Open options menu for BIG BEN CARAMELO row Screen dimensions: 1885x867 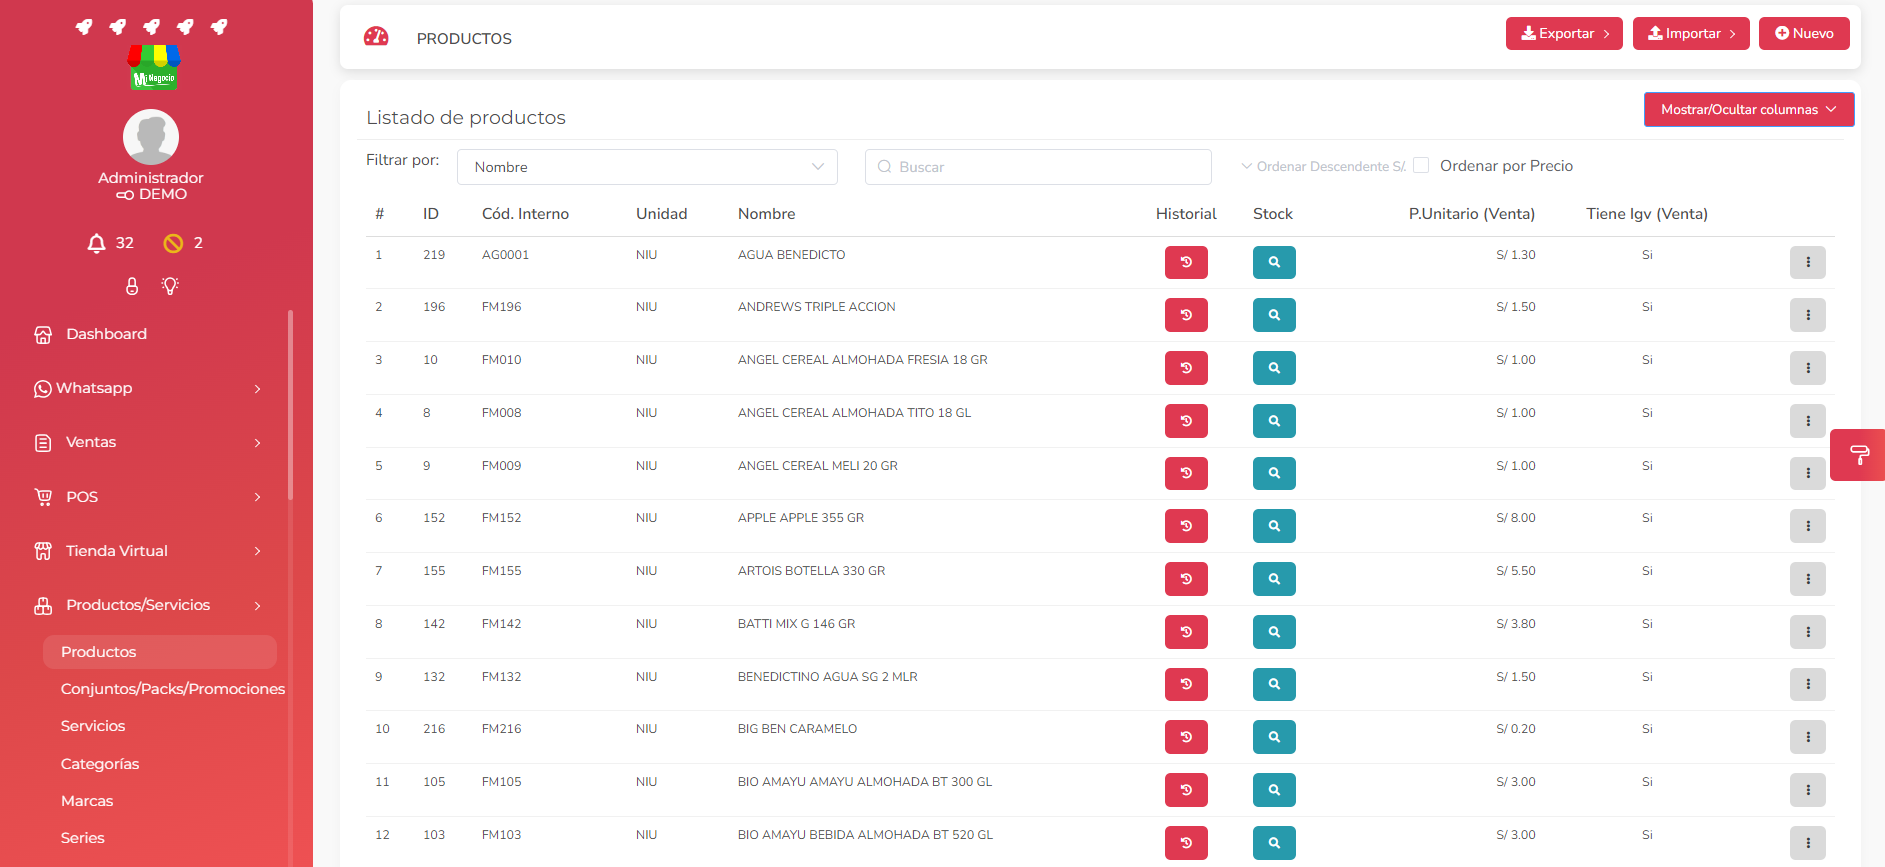pos(1808,737)
